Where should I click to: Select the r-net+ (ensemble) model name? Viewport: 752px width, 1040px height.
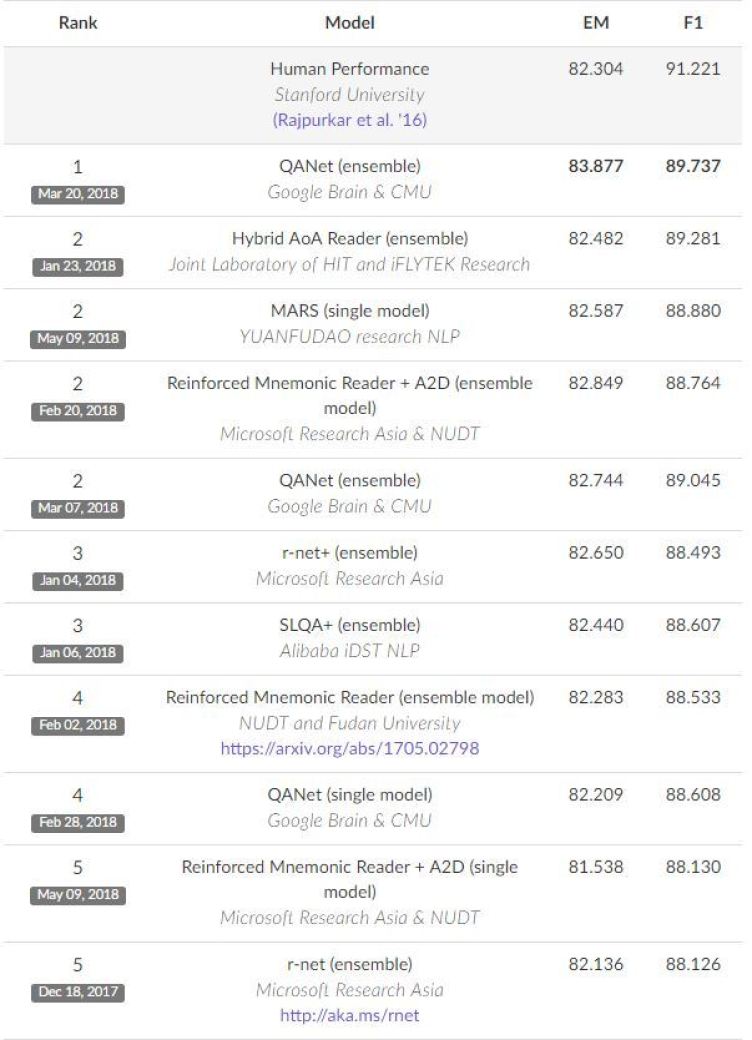pyautogui.click(x=349, y=552)
